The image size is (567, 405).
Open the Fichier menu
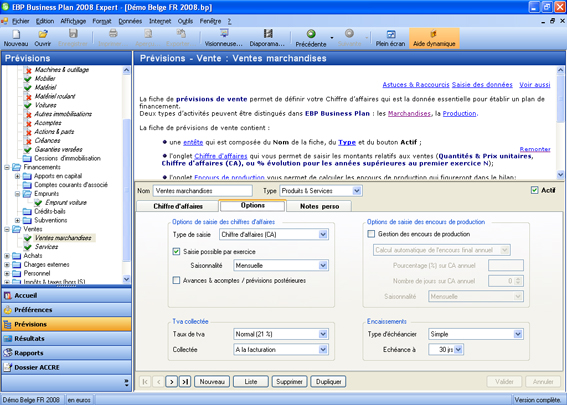pos(21,21)
